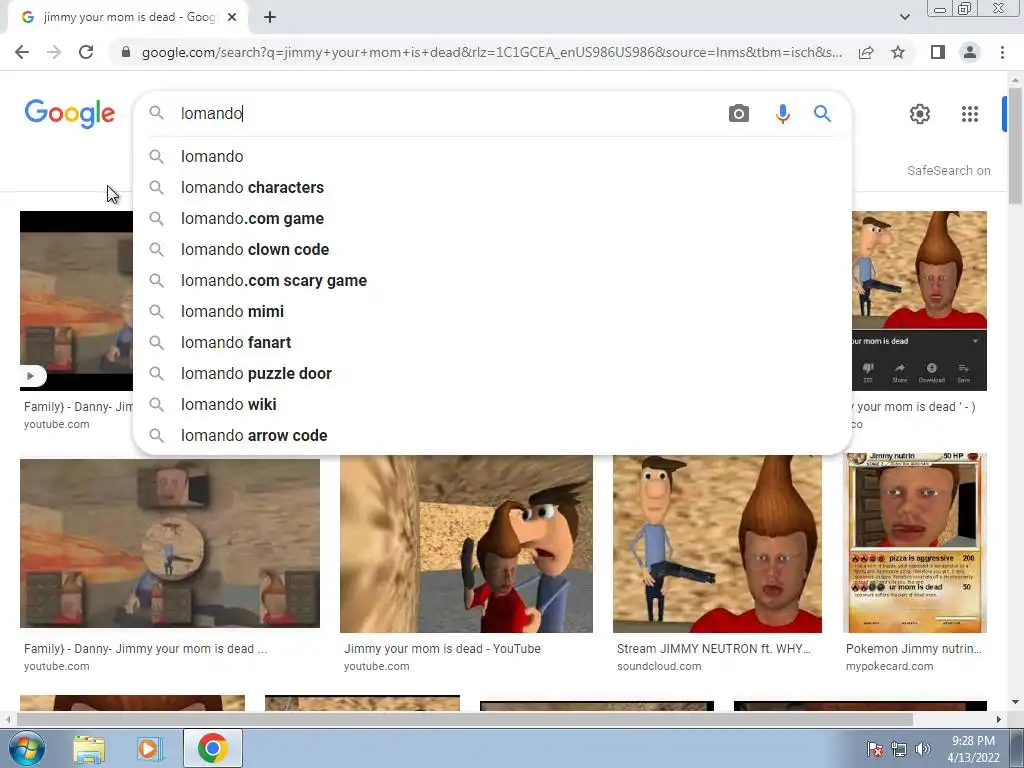Select 'lomando puzzle door' suggestion
Screen dimensions: 1024x768
[x=492, y=374]
